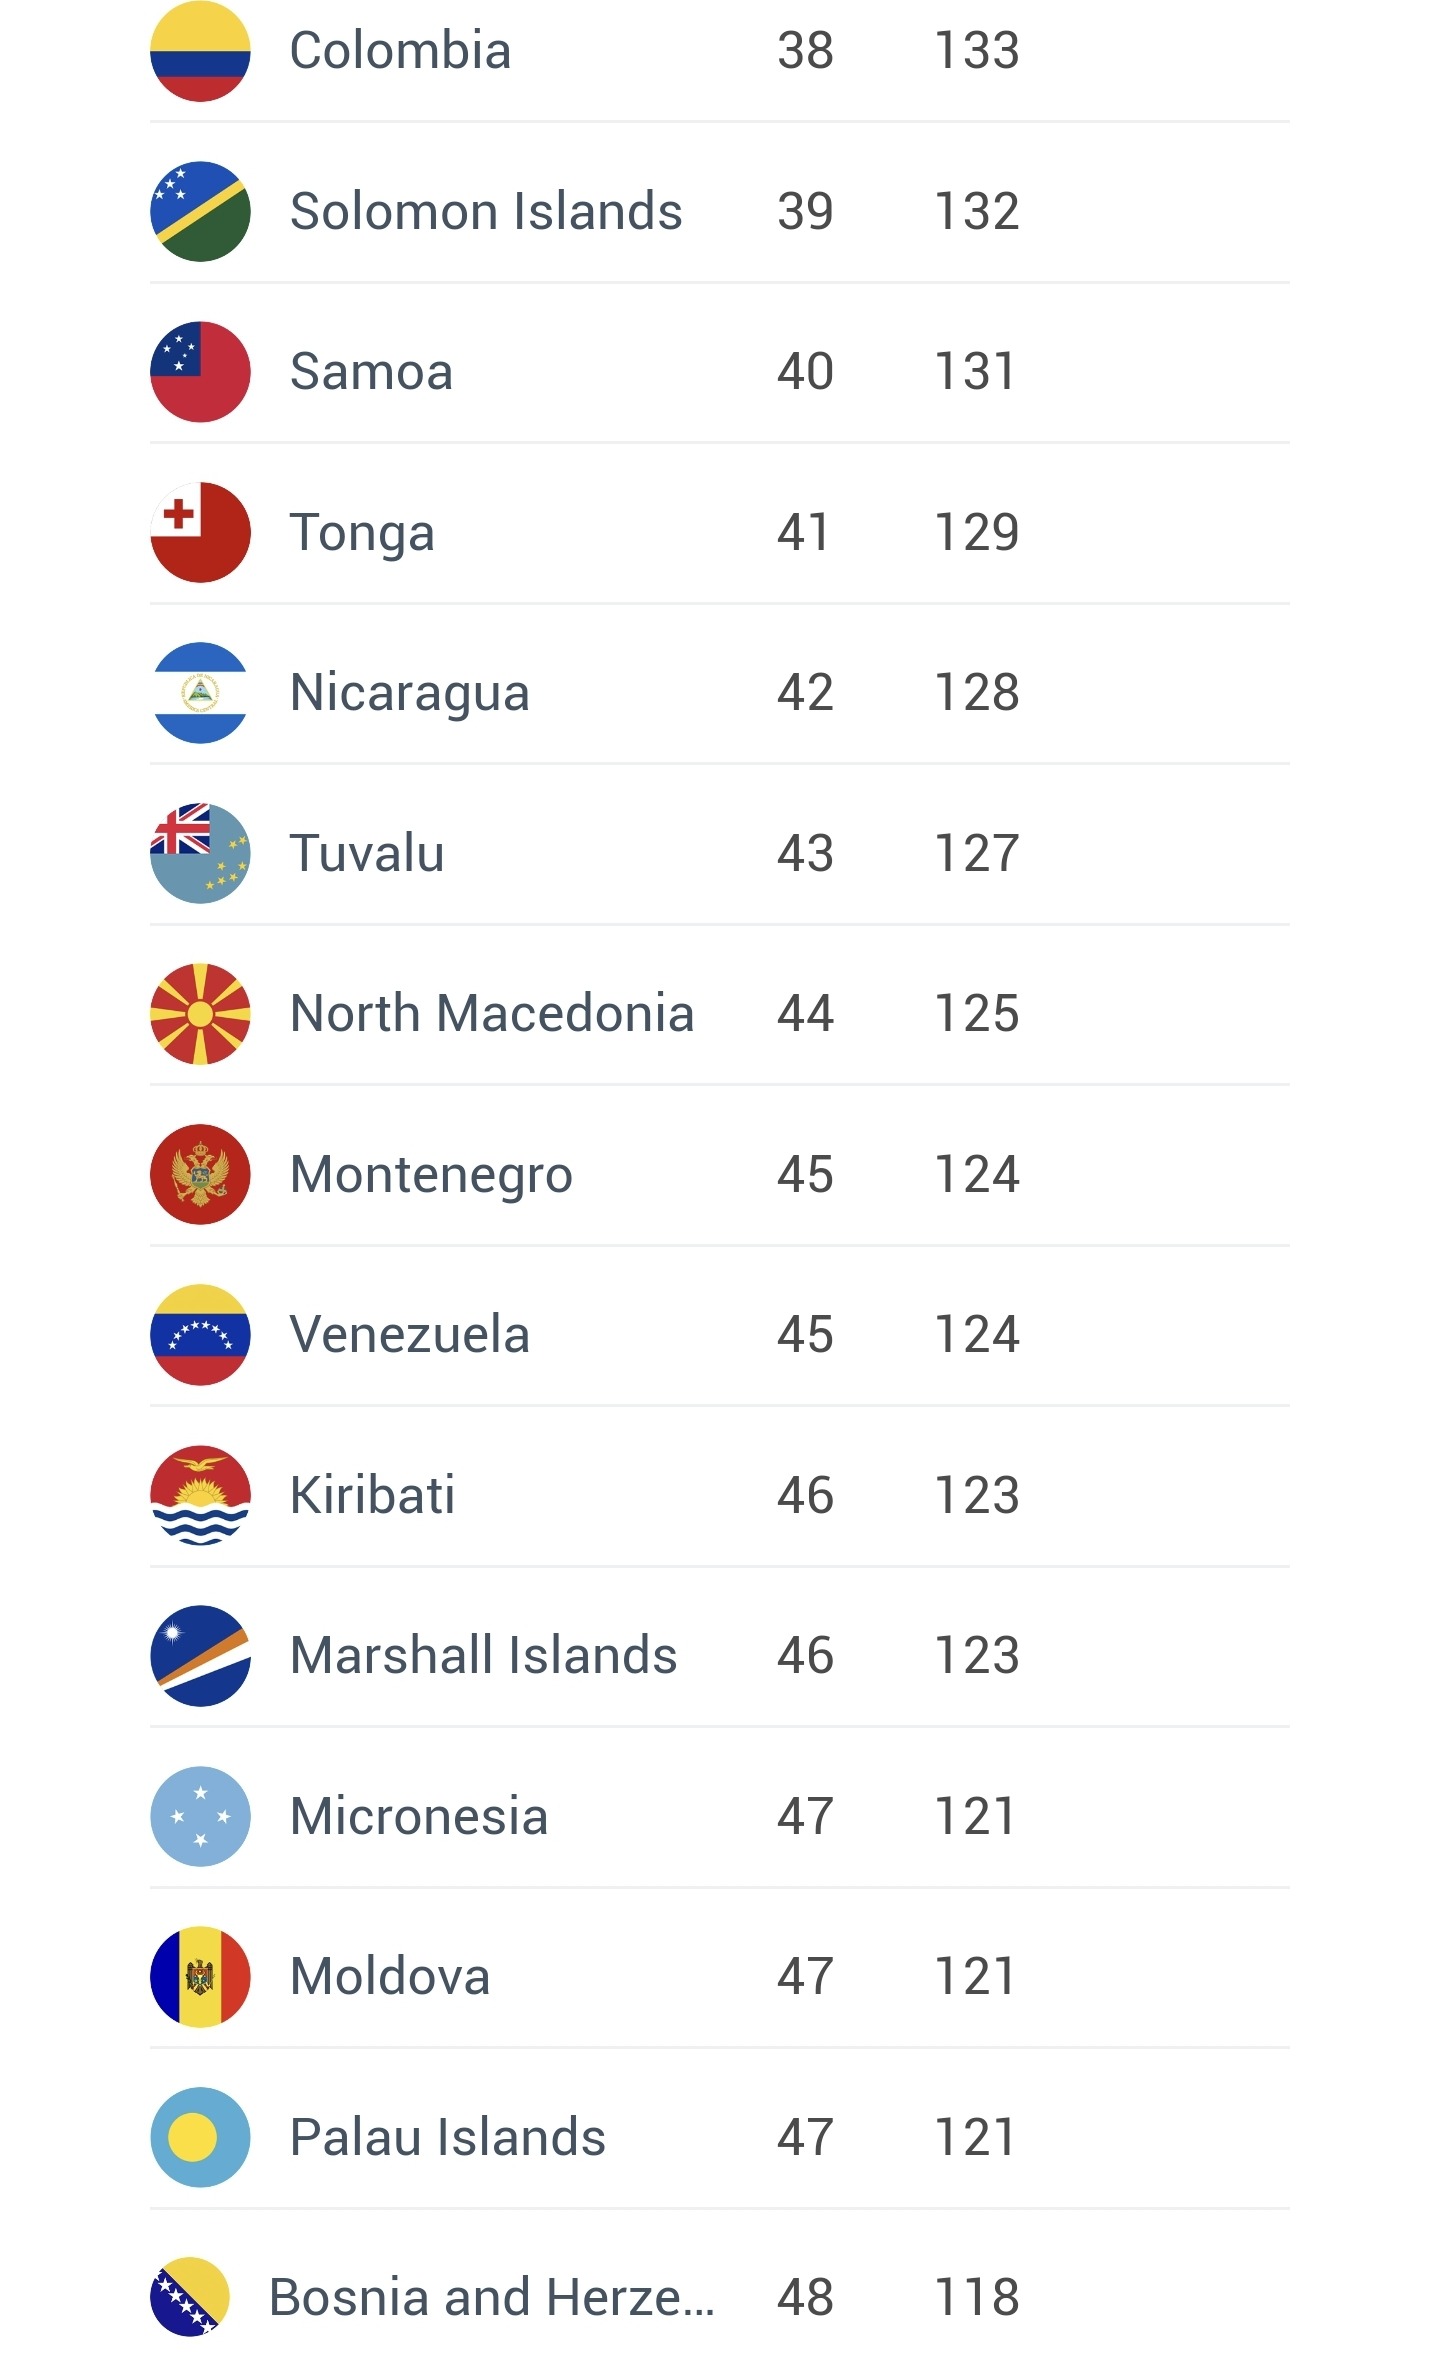Tap the Kiribati flag icon
The height and width of the screenshot is (2364, 1439).
click(200, 1495)
